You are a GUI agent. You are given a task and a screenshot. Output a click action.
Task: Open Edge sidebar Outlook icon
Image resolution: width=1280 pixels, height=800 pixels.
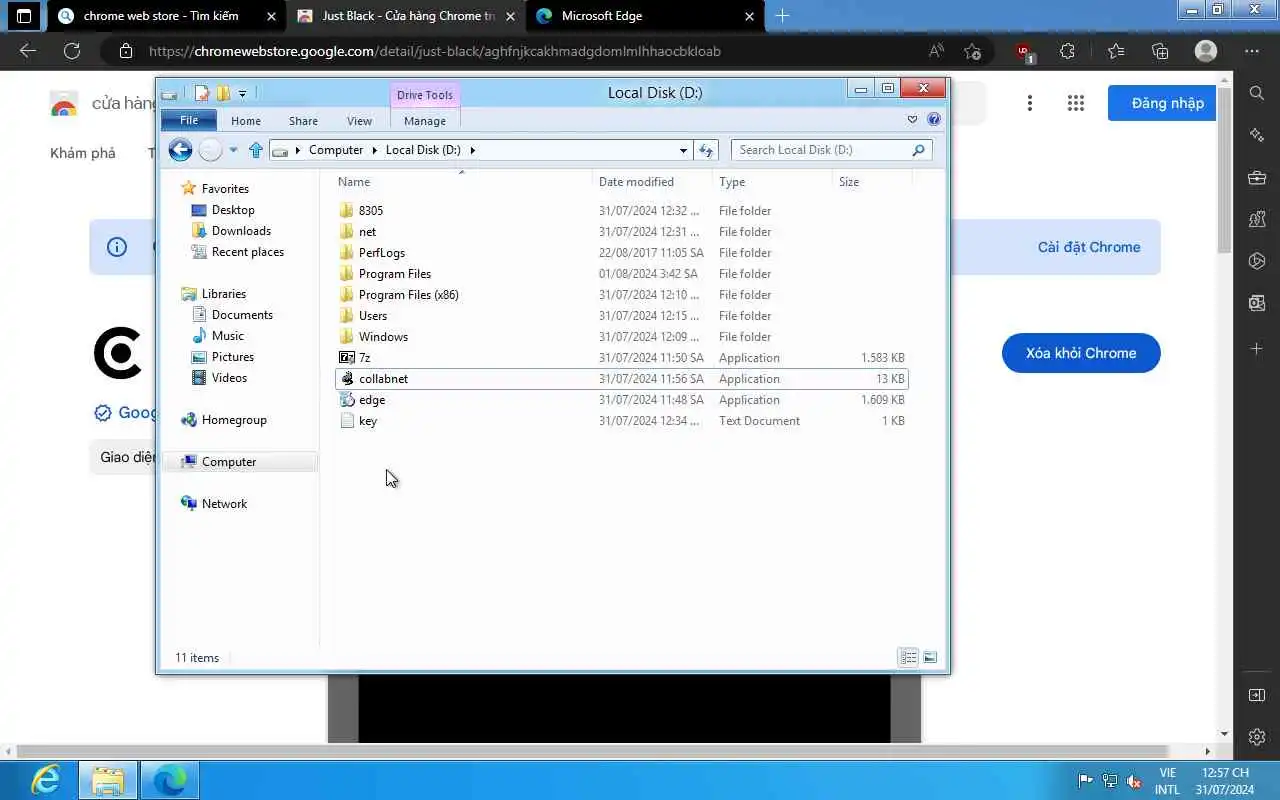click(x=1257, y=303)
